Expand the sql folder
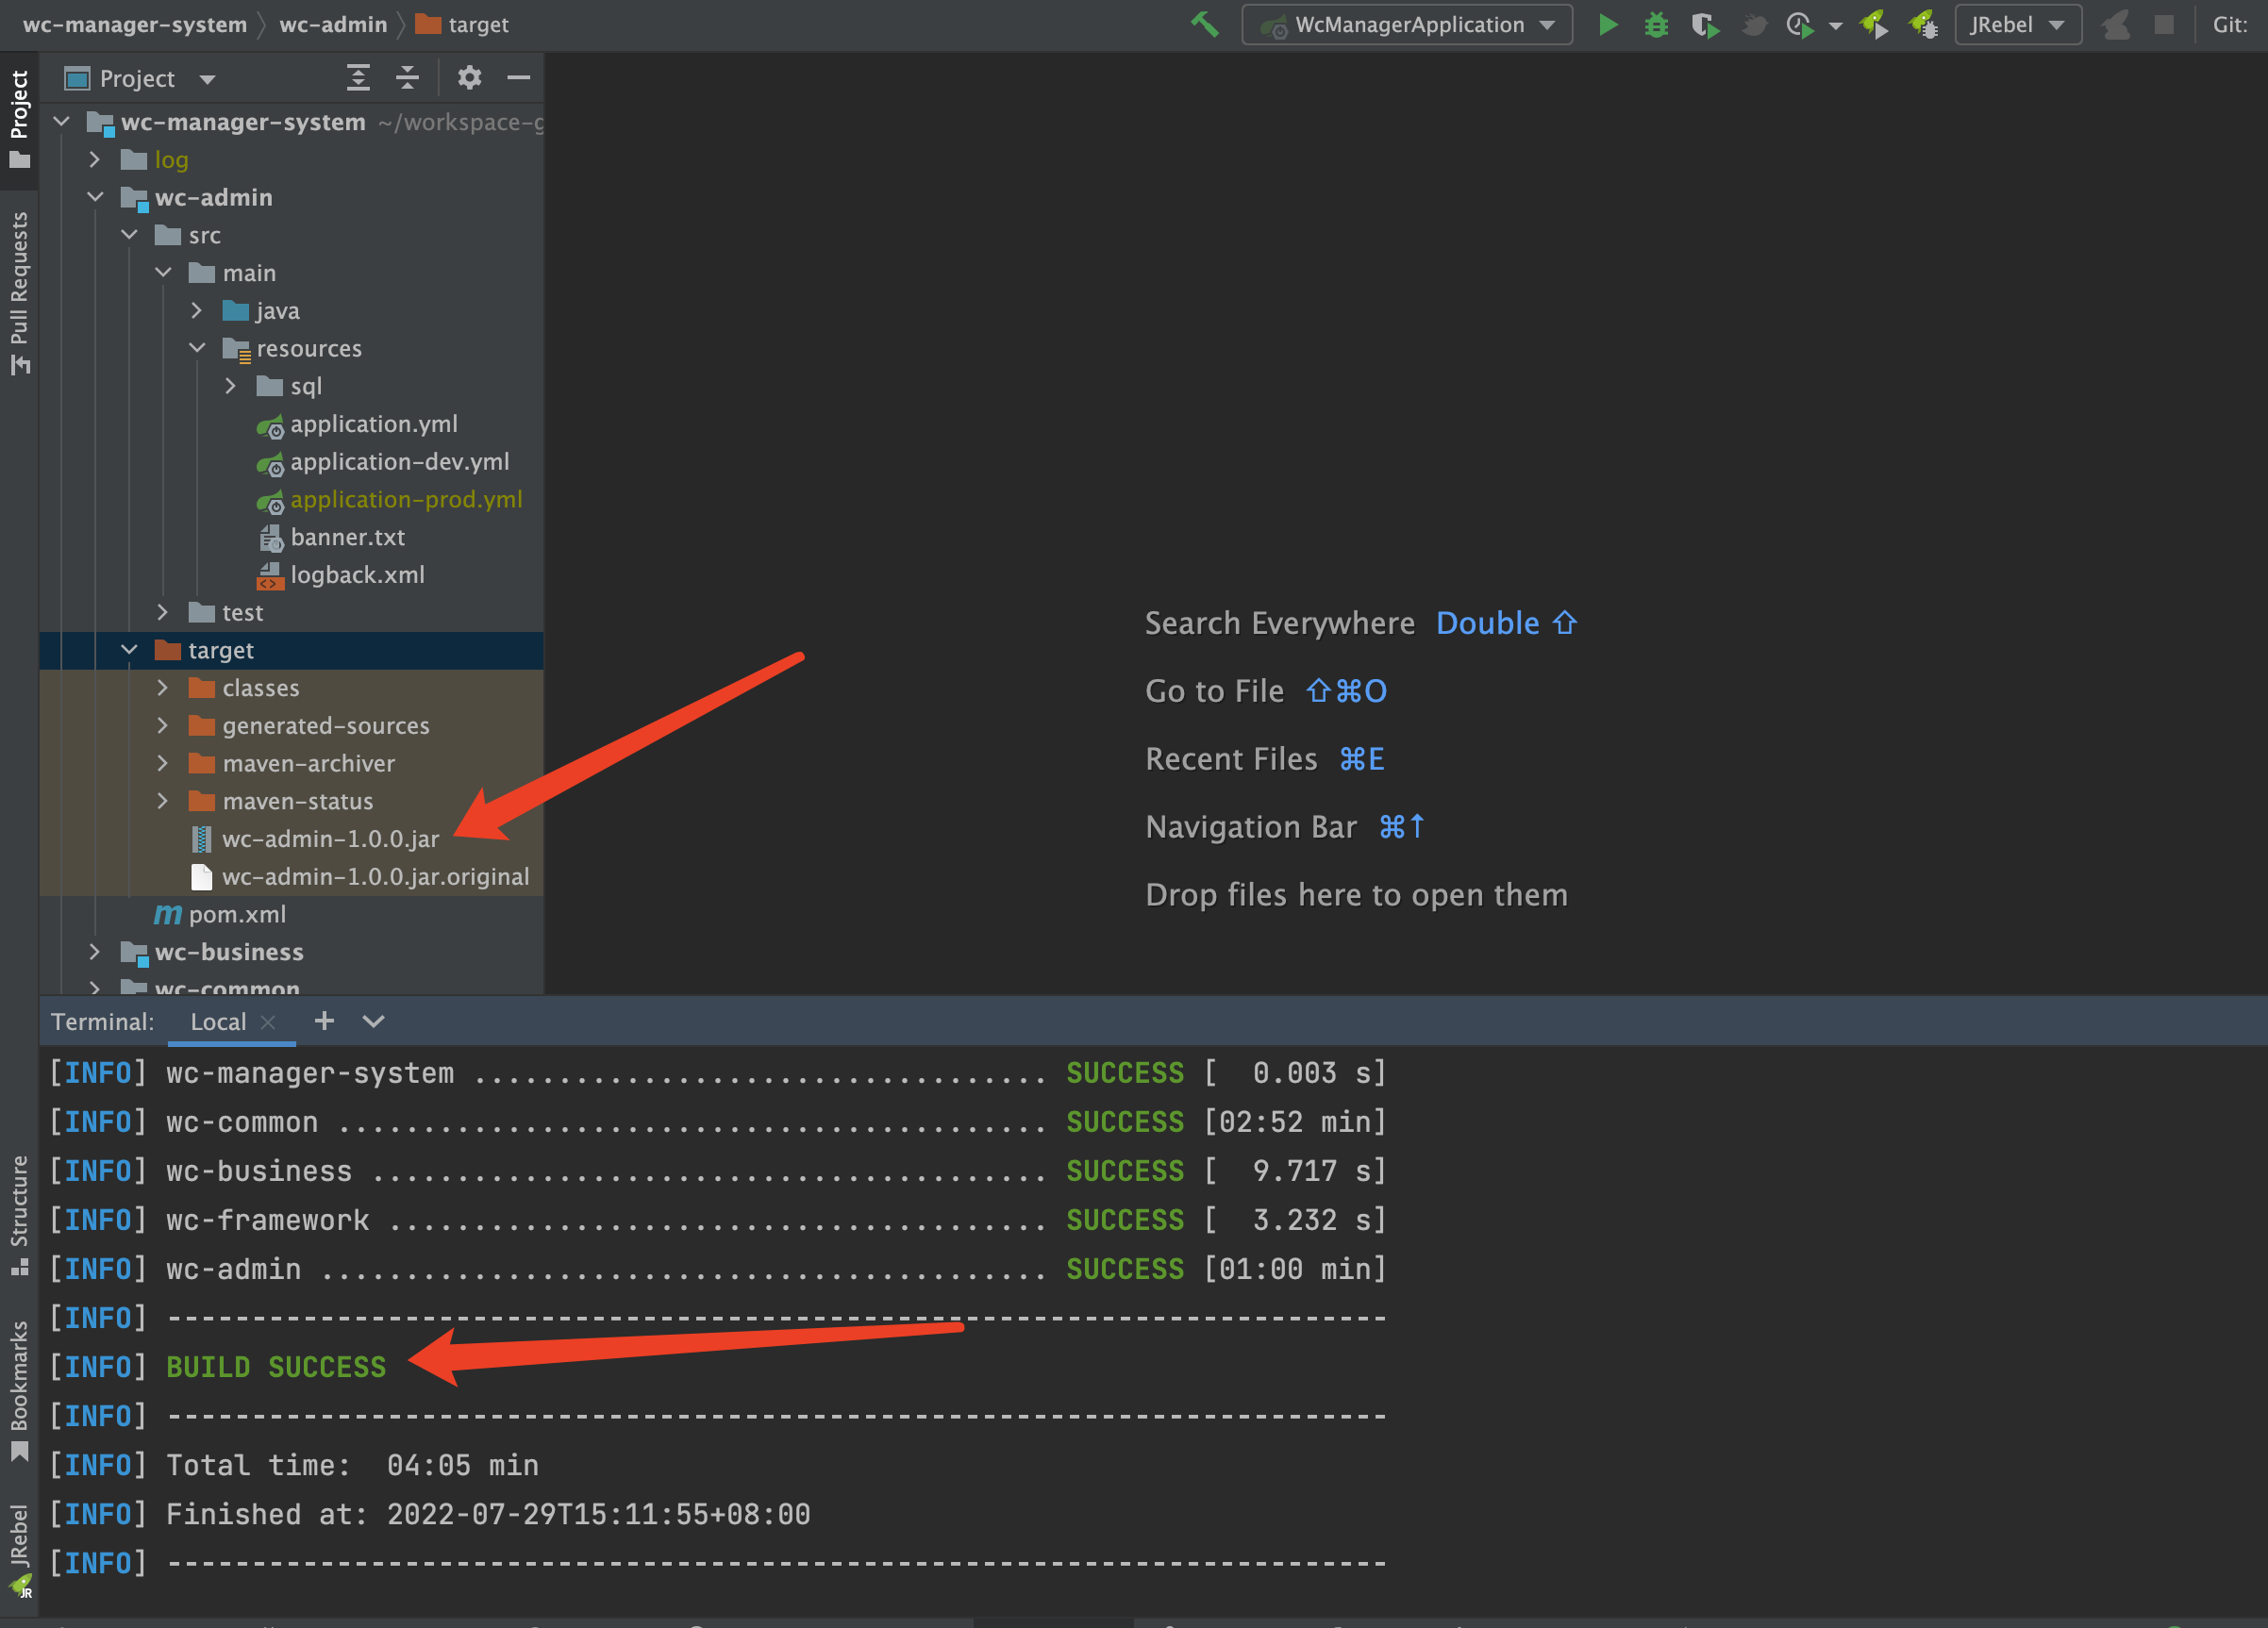Image resolution: width=2268 pixels, height=1628 pixels. [231, 385]
